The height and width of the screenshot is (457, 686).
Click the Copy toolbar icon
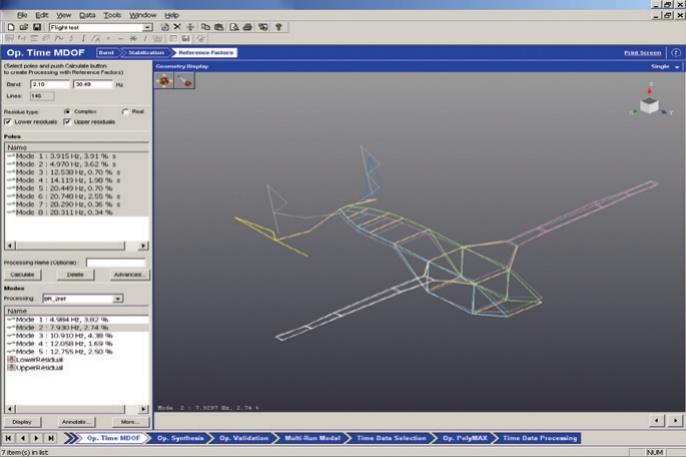pyautogui.click(x=205, y=27)
